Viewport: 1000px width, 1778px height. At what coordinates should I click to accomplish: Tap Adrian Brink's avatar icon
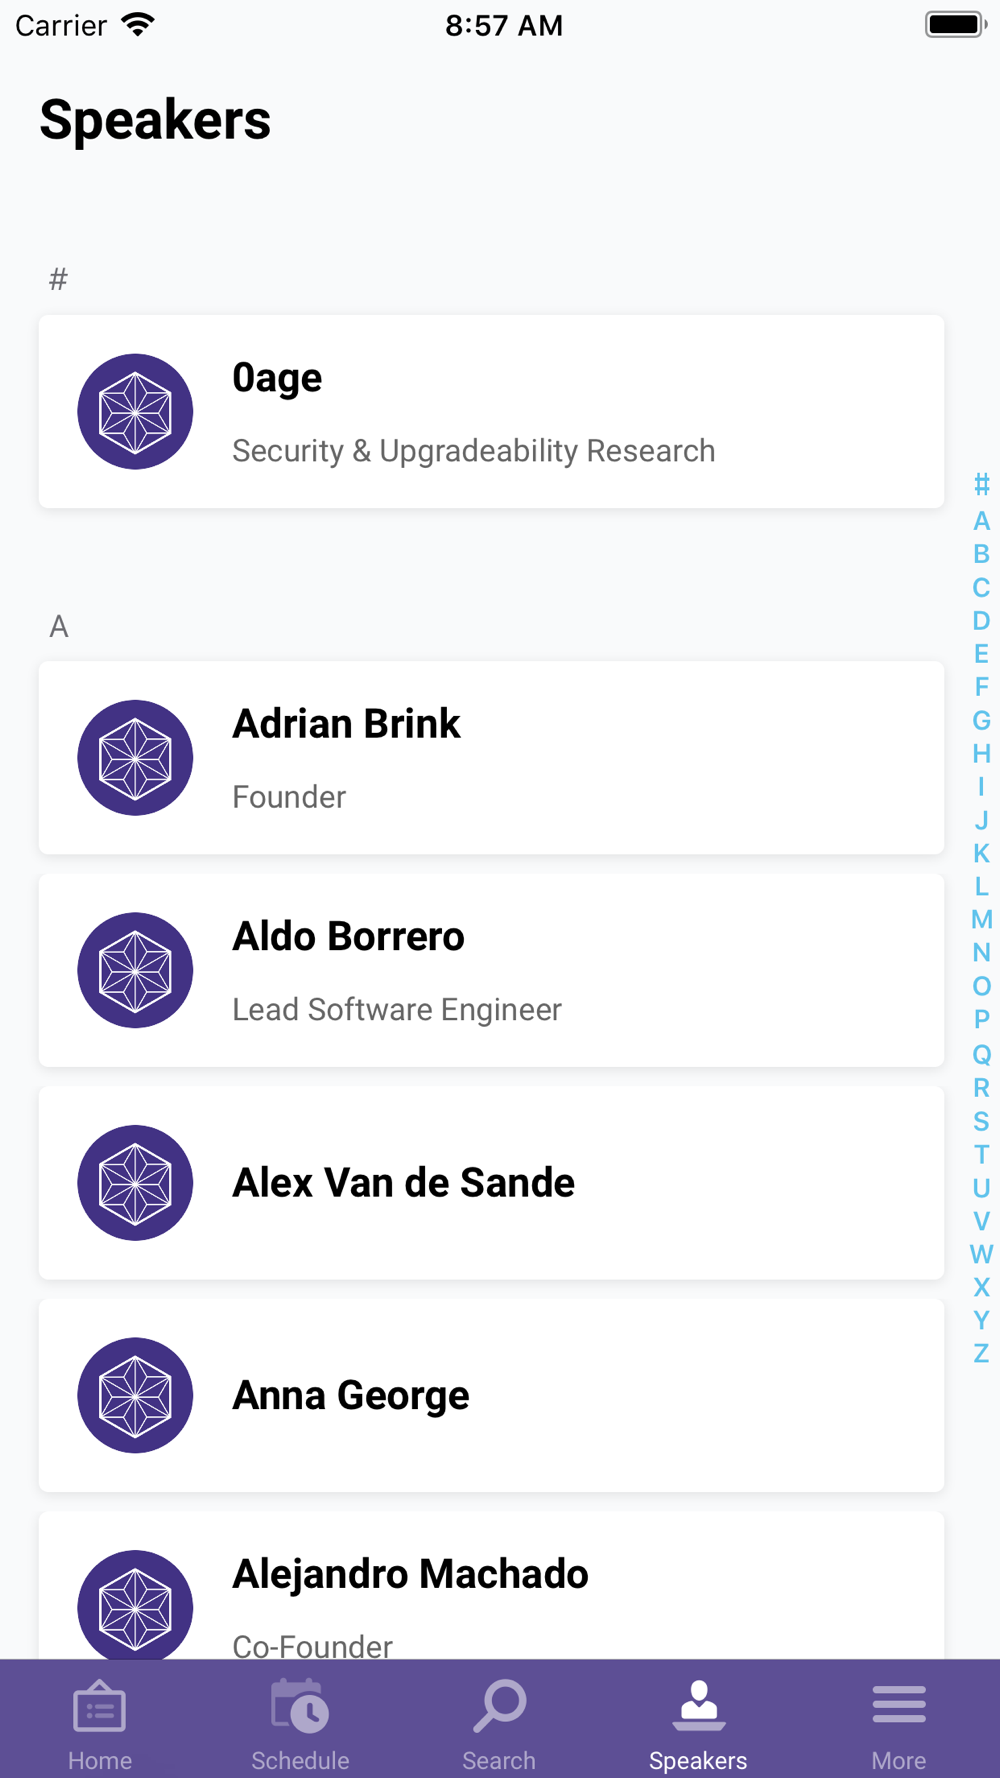[x=135, y=758]
